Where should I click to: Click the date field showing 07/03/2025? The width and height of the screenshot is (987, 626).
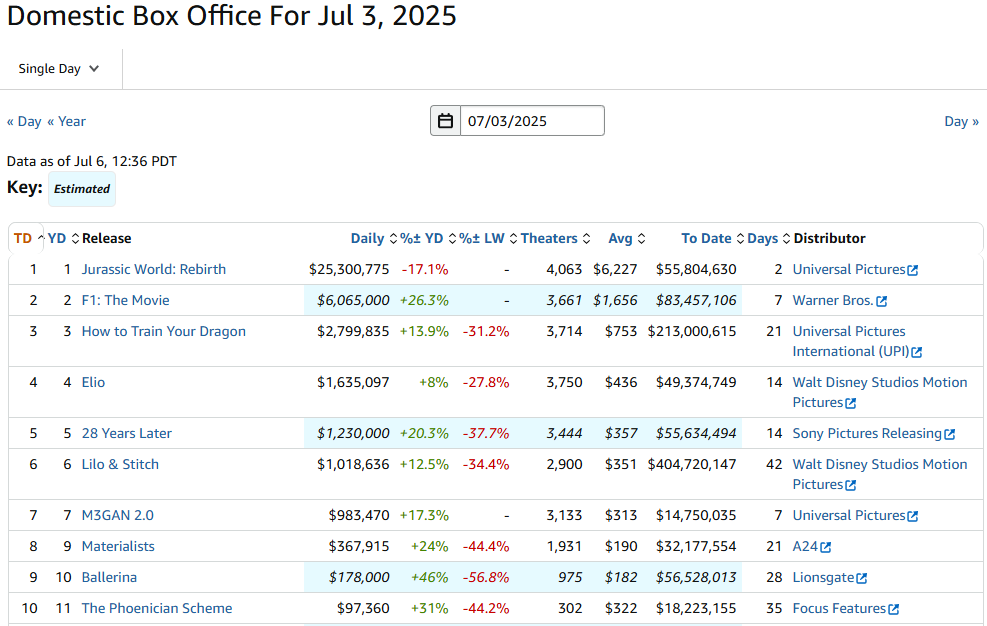click(x=533, y=121)
